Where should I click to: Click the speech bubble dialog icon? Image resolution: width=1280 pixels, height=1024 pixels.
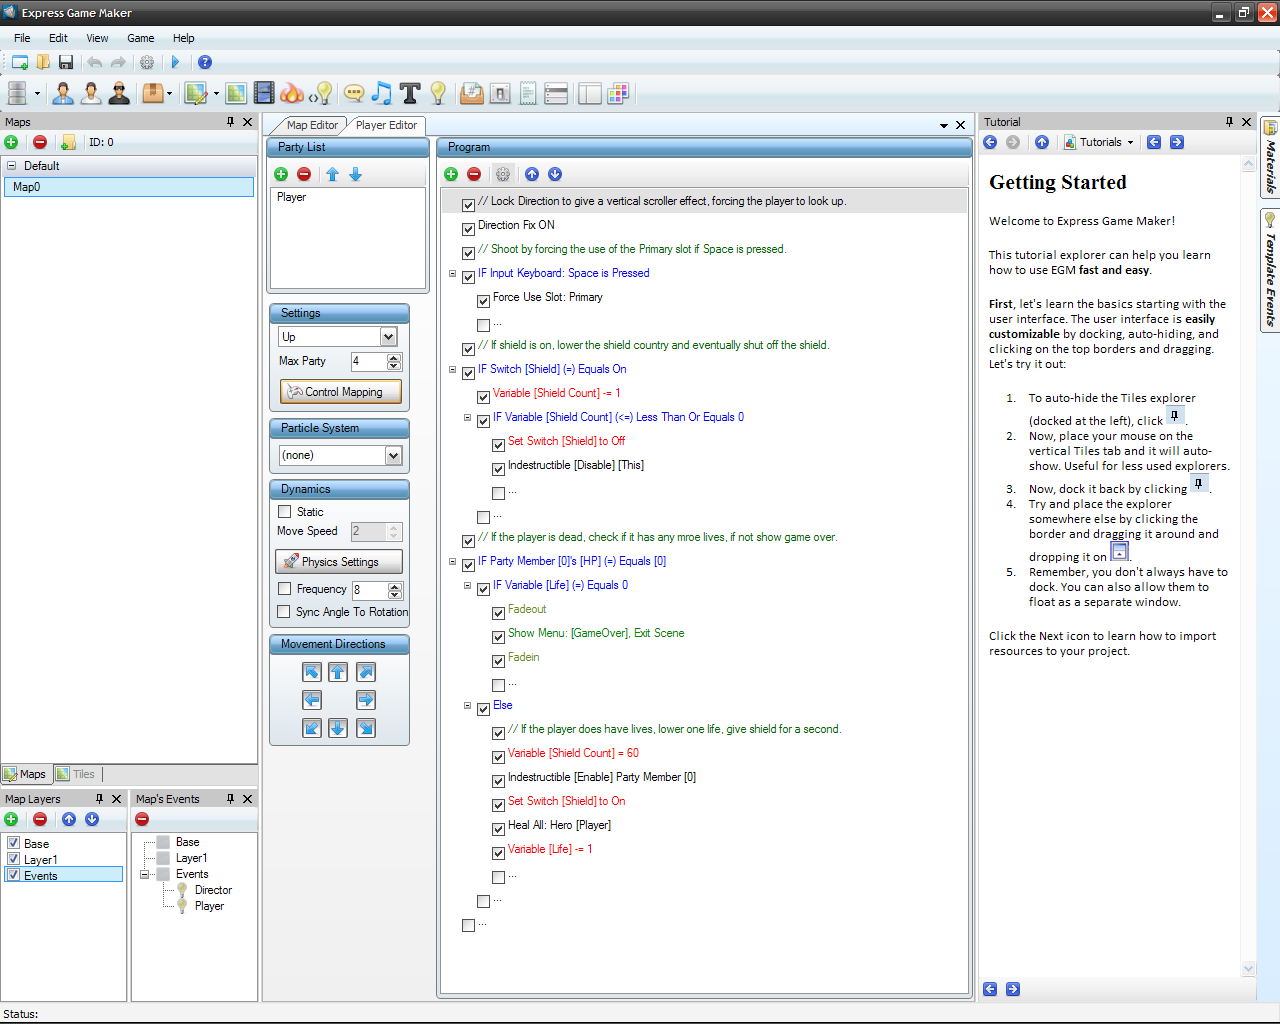pos(354,93)
